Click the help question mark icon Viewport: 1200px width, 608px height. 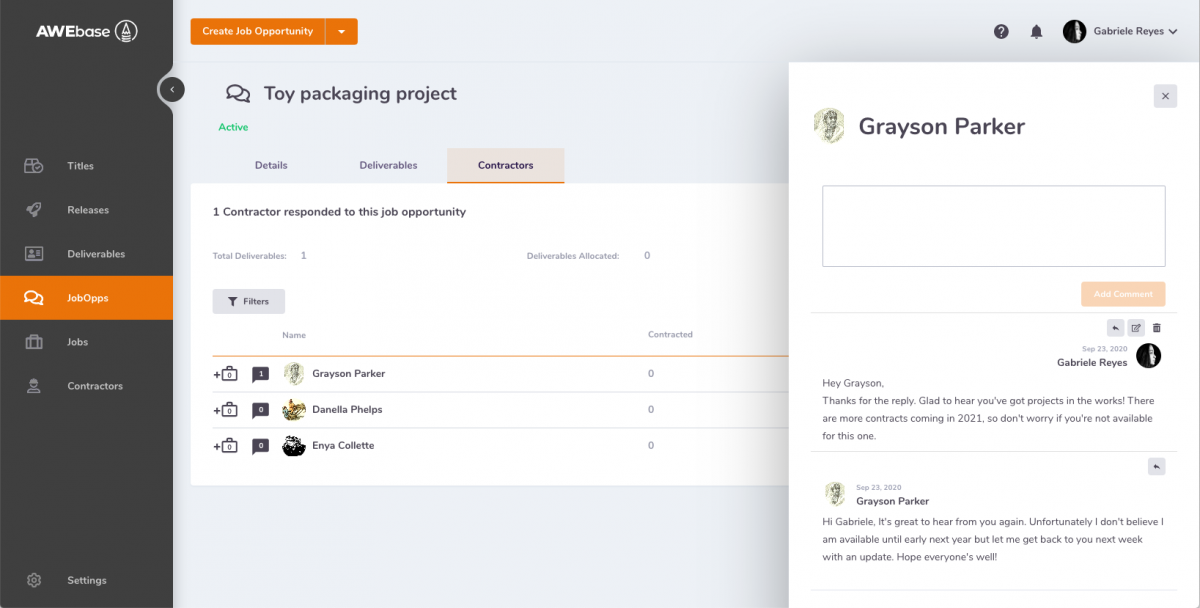point(1001,32)
